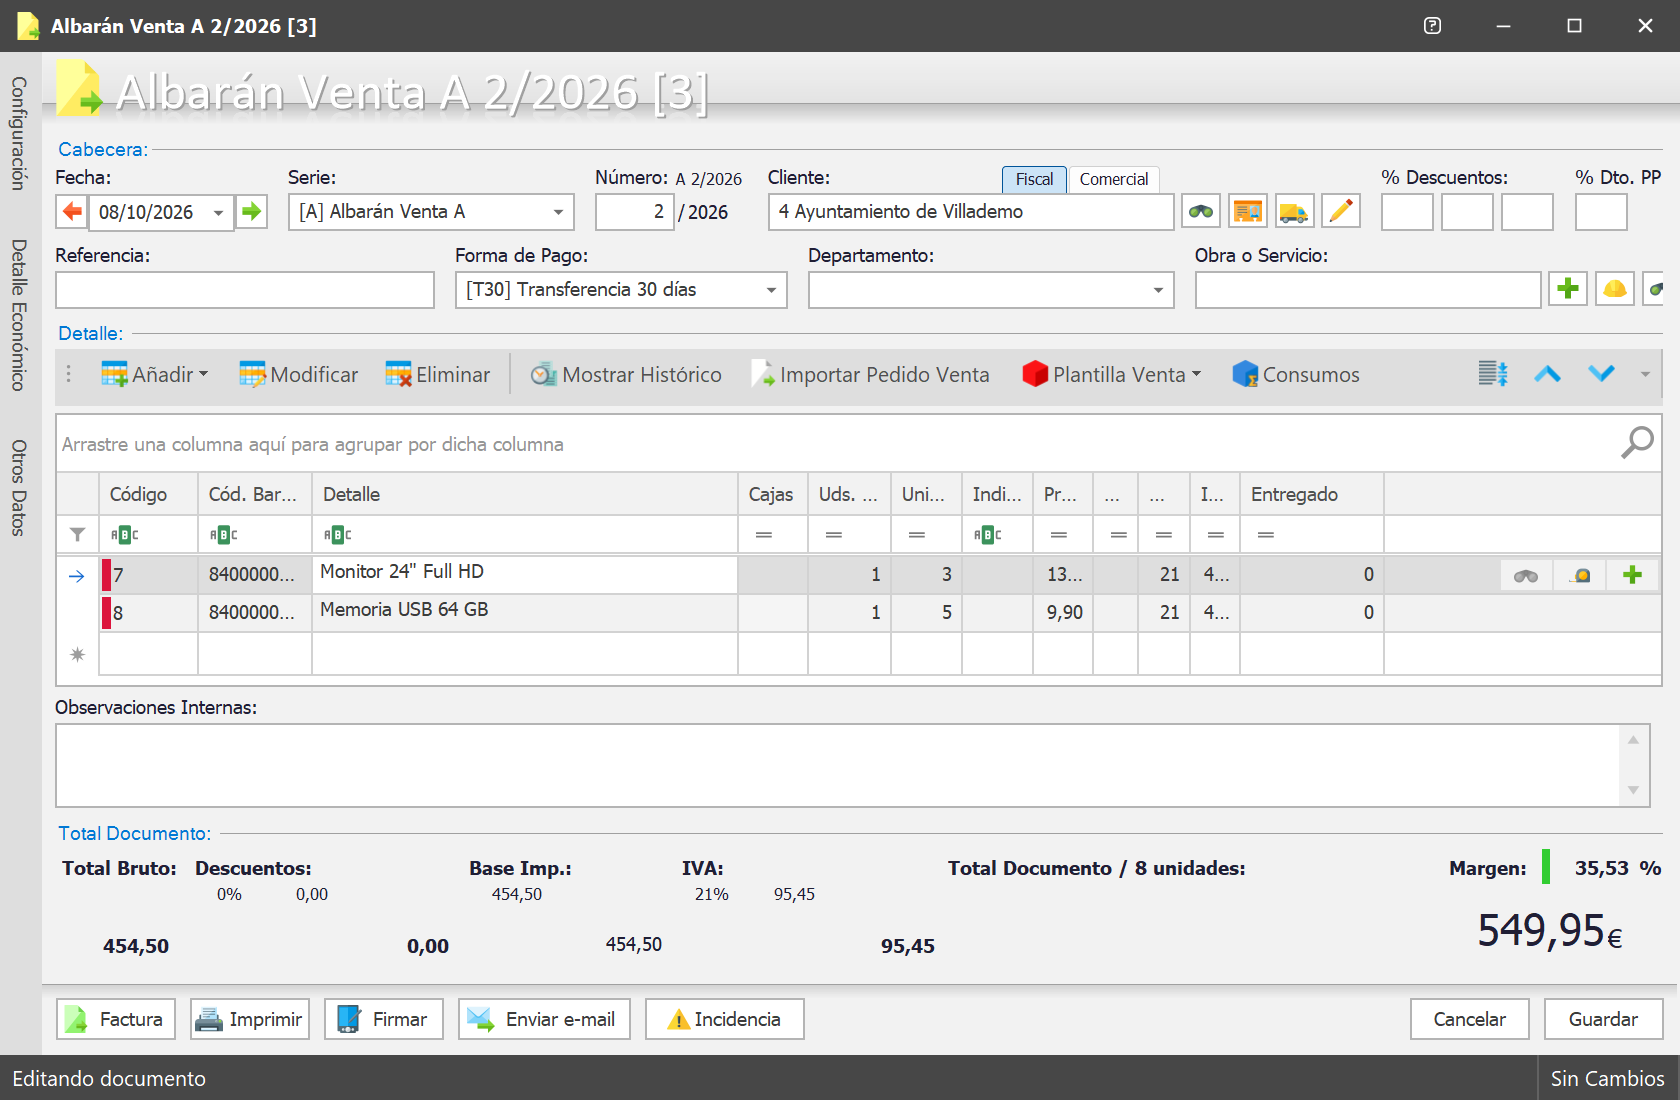Move line down with blue chevron

coord(1601,374)
